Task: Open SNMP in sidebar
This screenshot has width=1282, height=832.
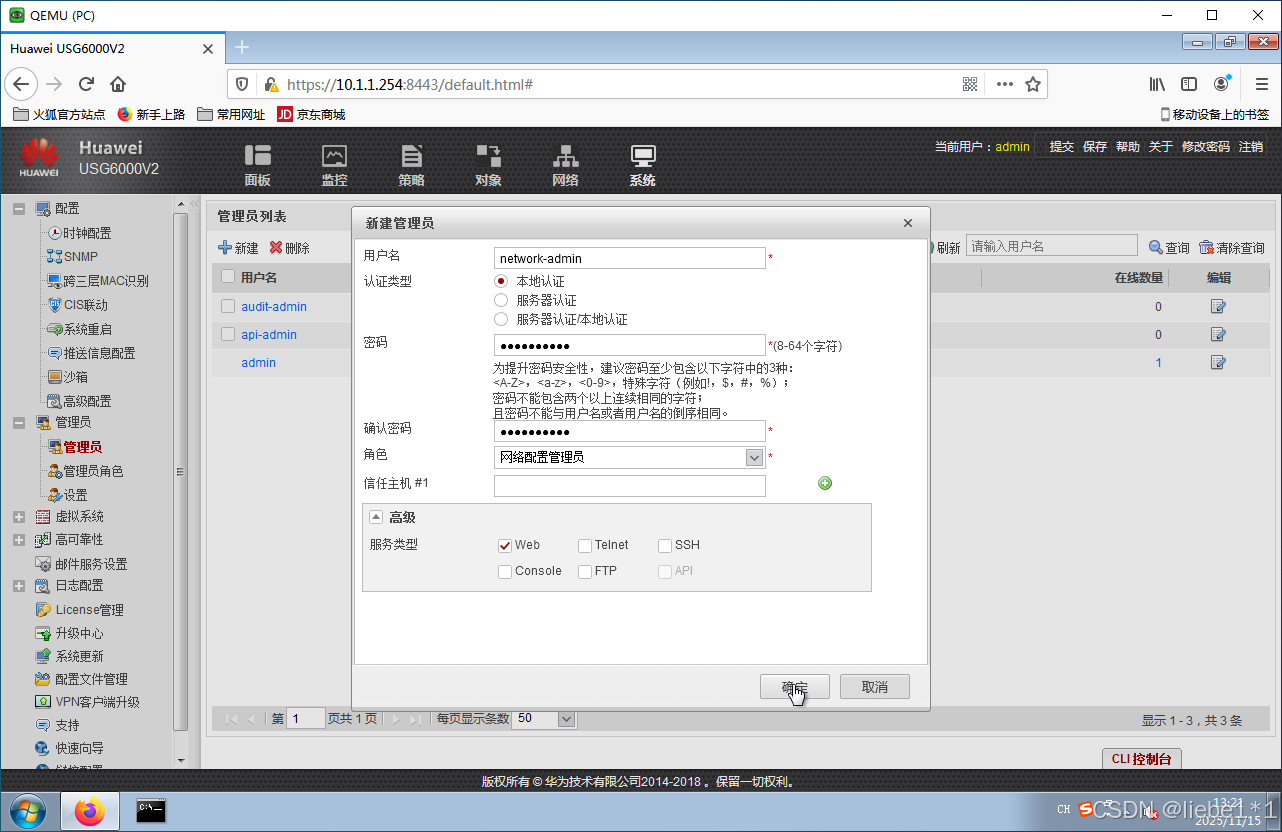Action: [81, 257]
